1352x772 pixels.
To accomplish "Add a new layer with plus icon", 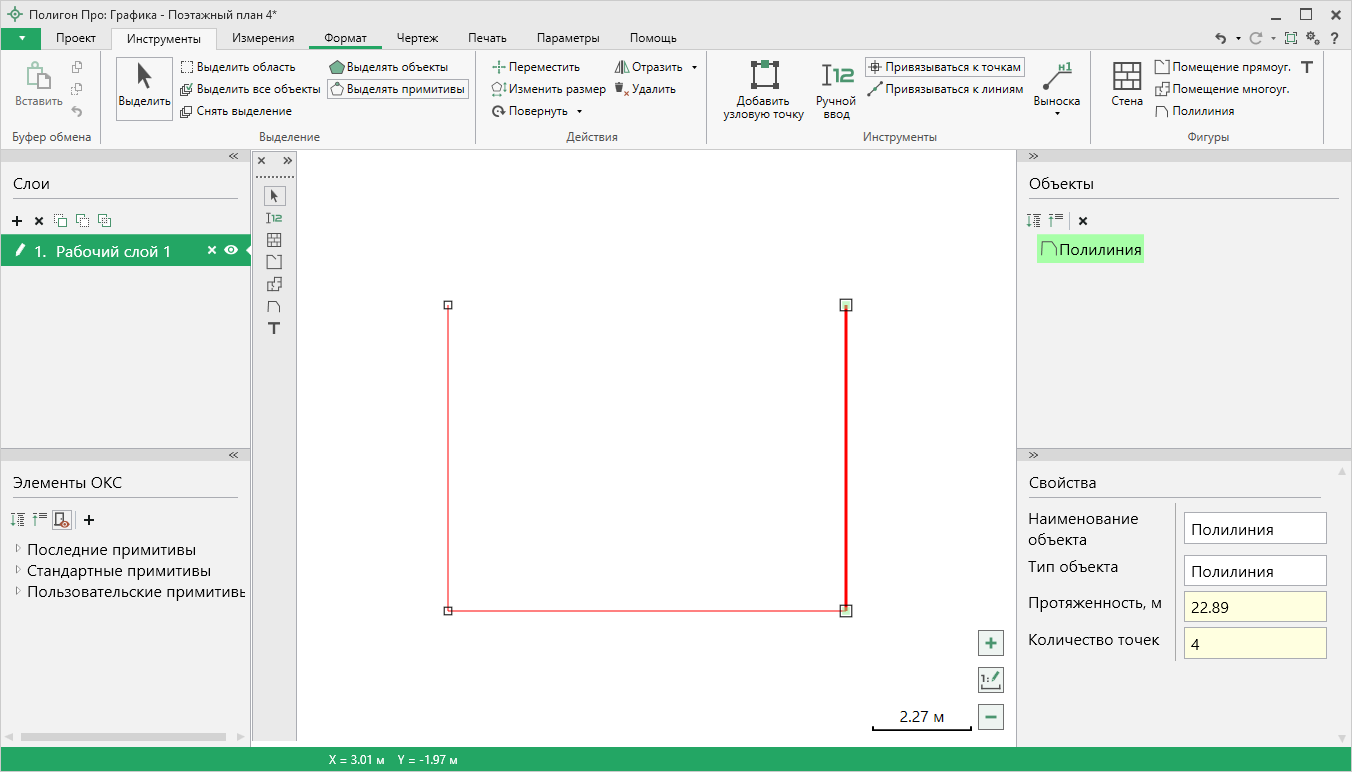I will pyautogui.click(x=17, y=221).
